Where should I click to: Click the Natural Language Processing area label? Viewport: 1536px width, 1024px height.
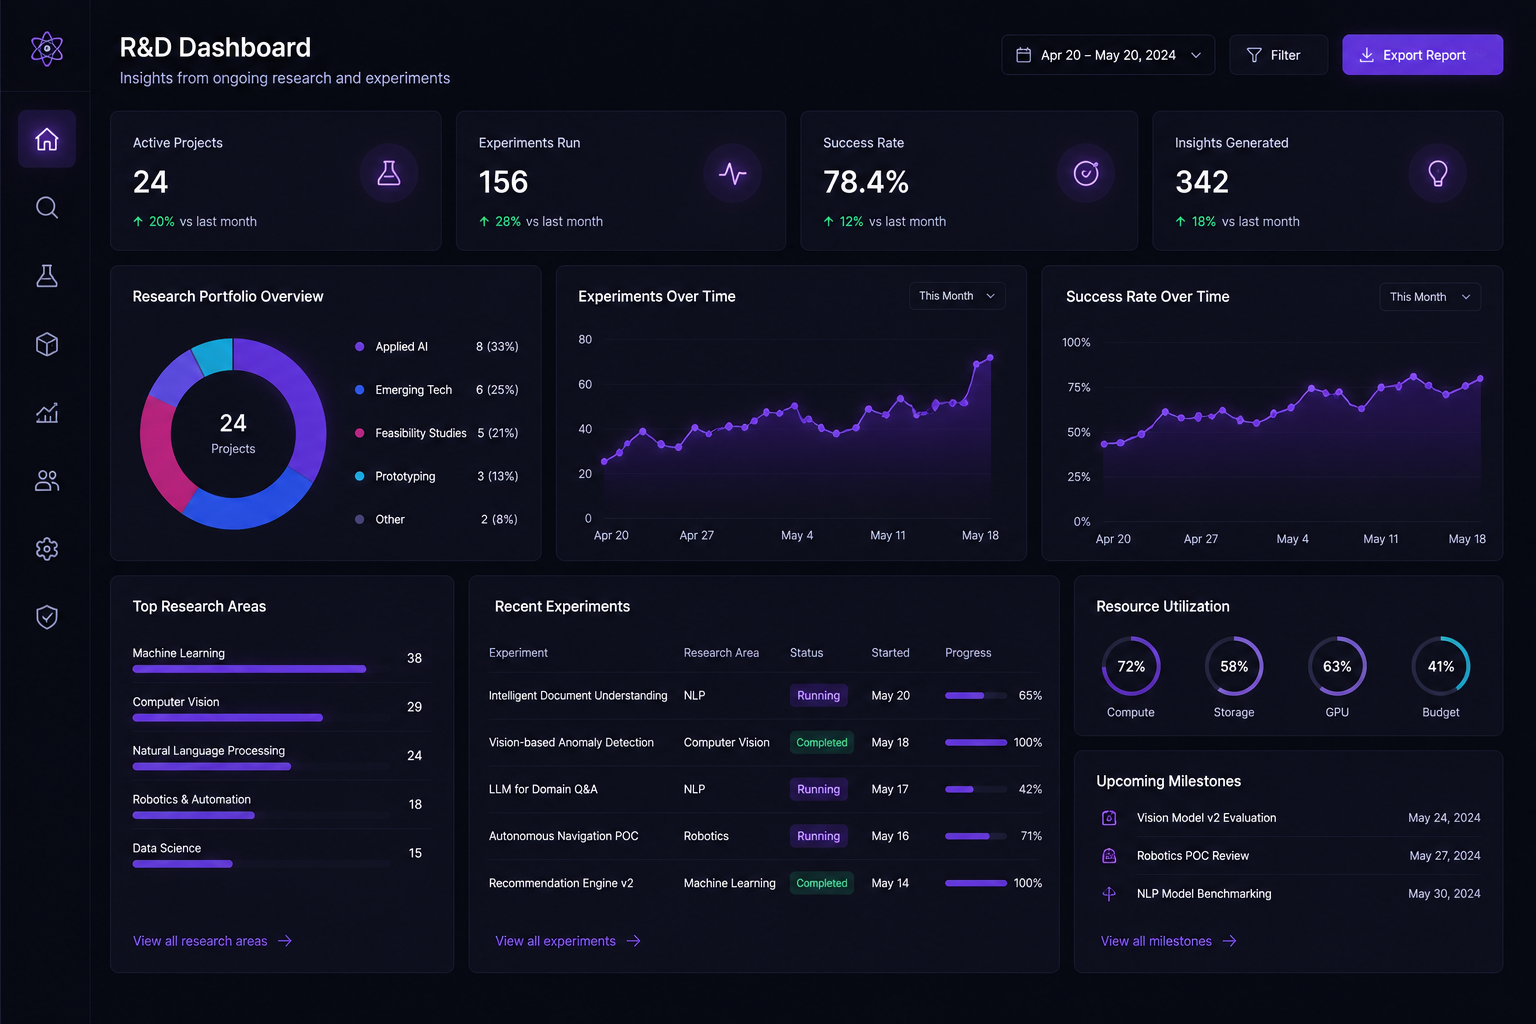coord(209,751)
